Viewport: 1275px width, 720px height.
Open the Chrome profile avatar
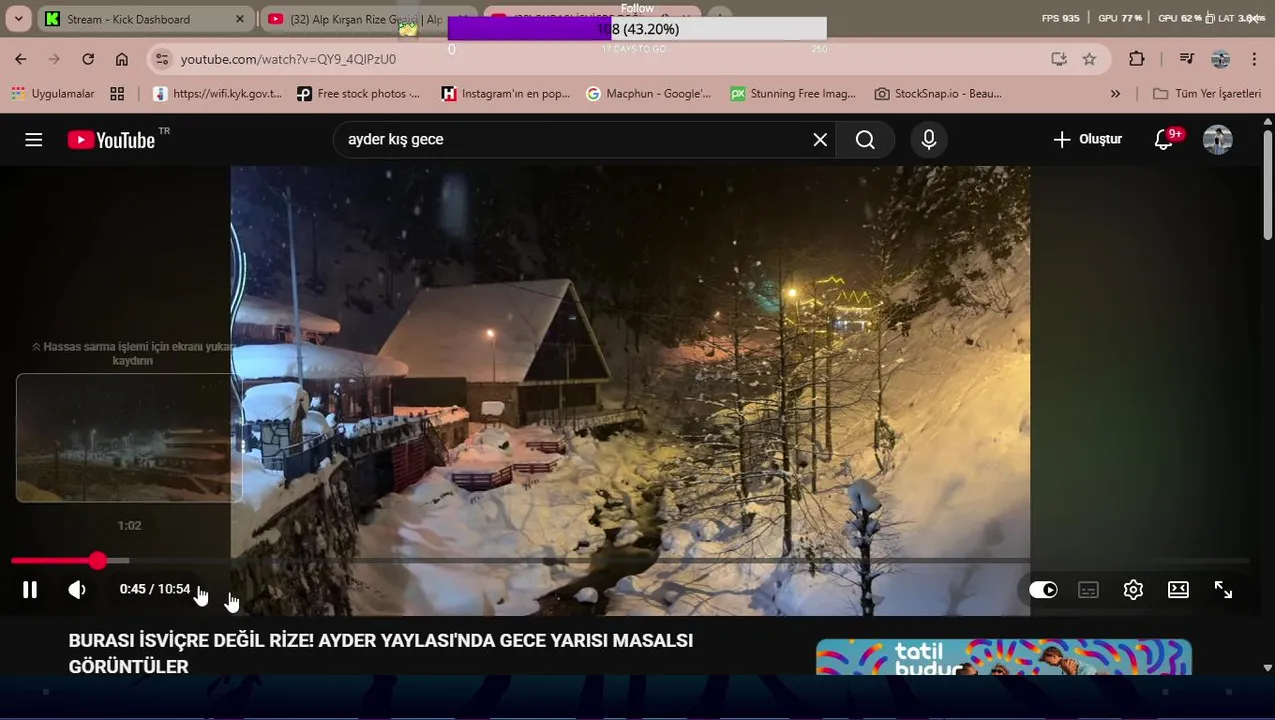pos(1220,59)
